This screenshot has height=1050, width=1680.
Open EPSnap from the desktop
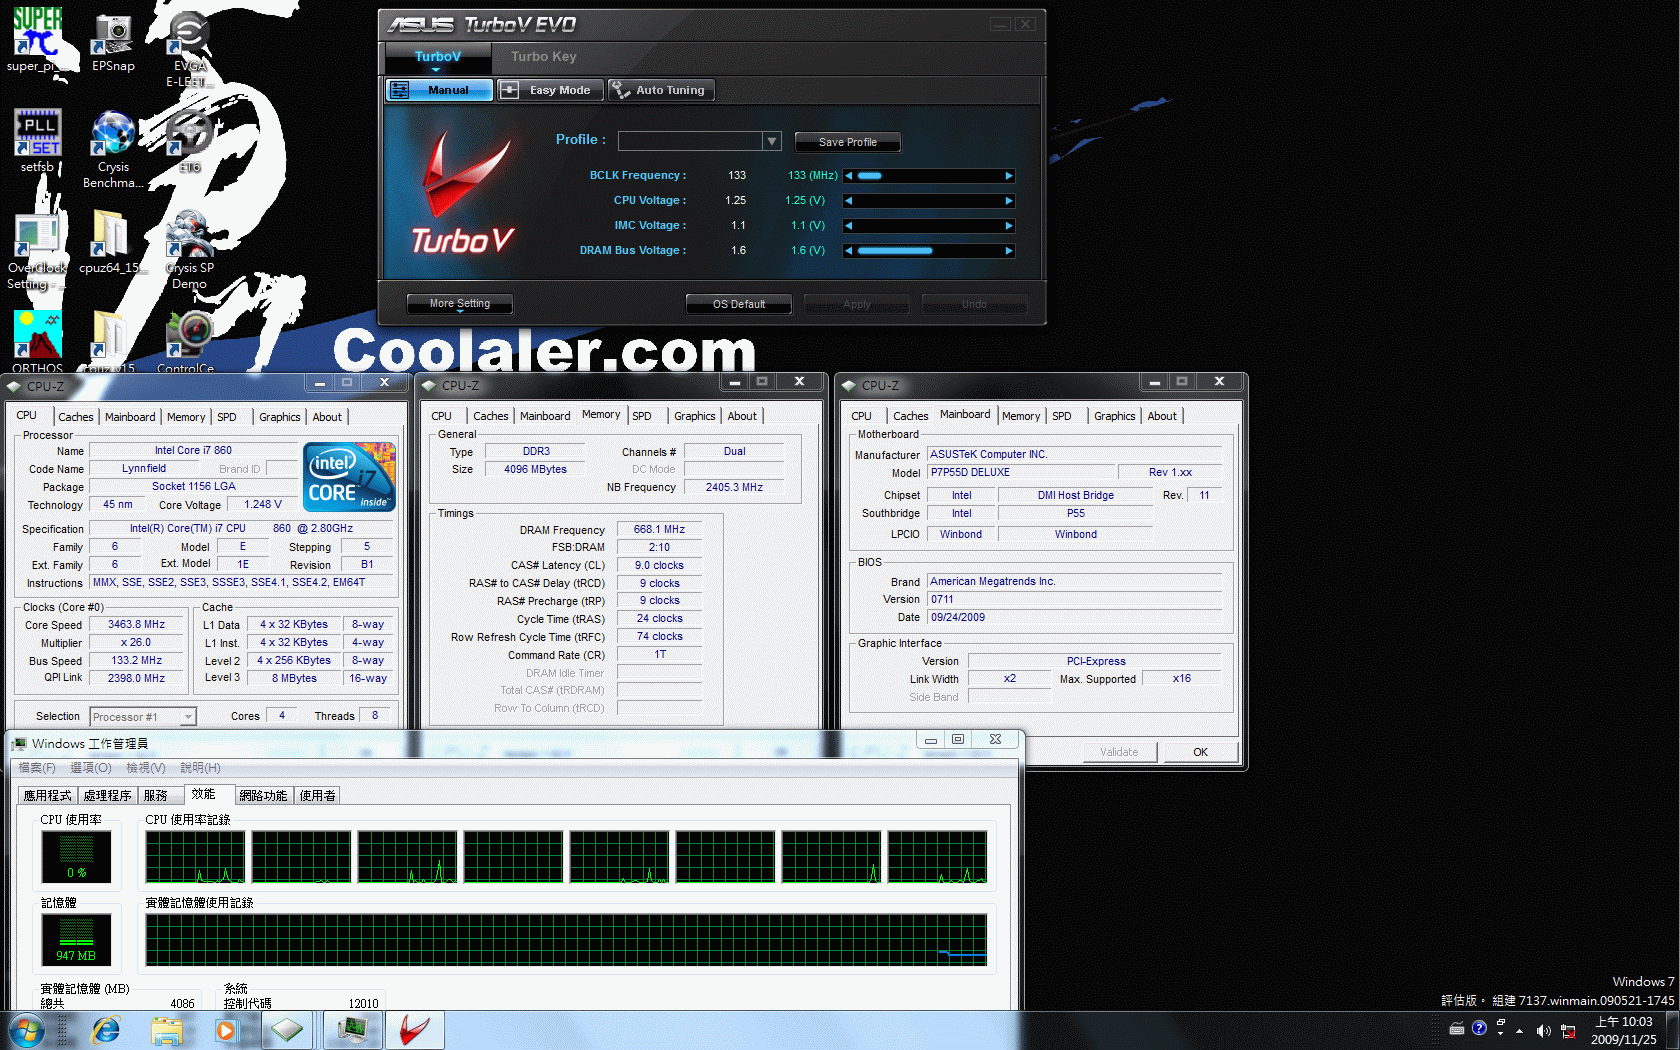(111, 35)
